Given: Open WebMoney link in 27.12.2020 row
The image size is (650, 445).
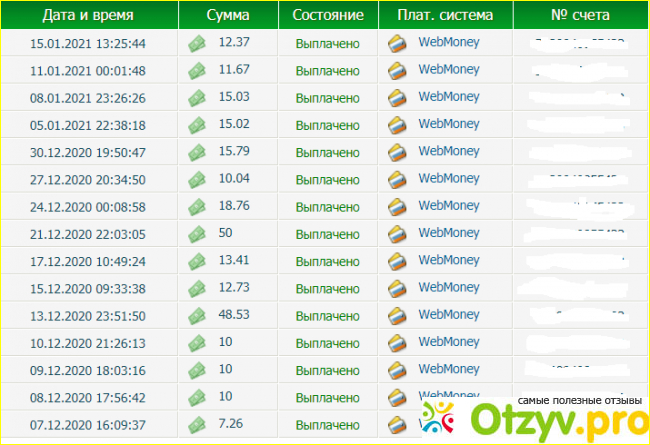Looking at the screenshot, I should tap(448, 179).
